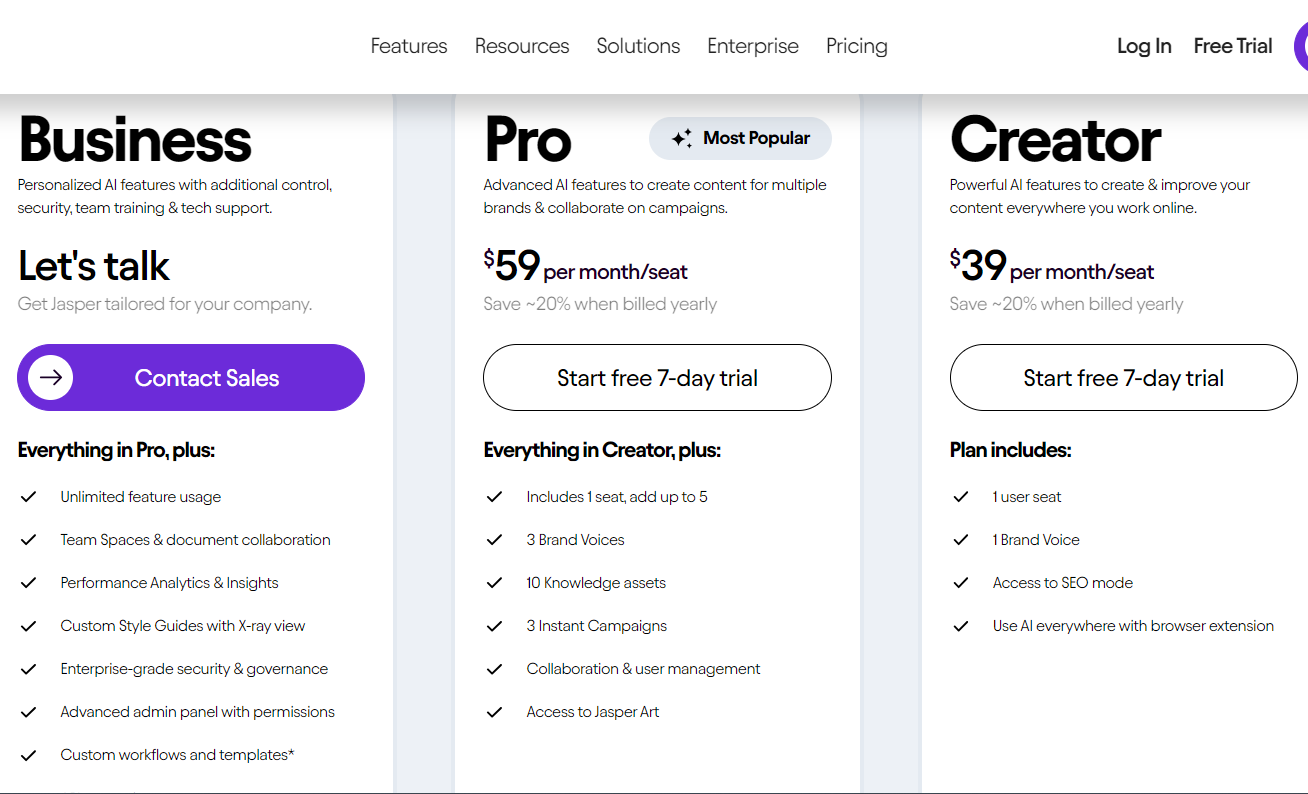Open the Features menu
This screenshot has width=1308, height=794.
[x=409, y=46]
